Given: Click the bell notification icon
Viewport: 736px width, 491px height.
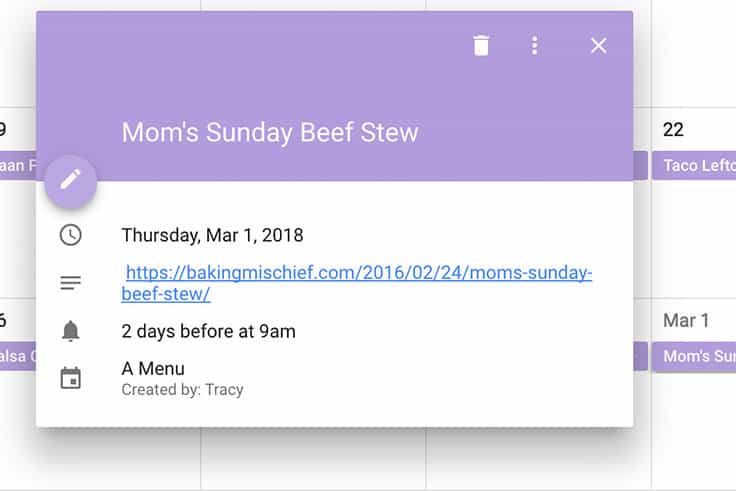Looking at the screenshot, I should click(x=70, y=331).
